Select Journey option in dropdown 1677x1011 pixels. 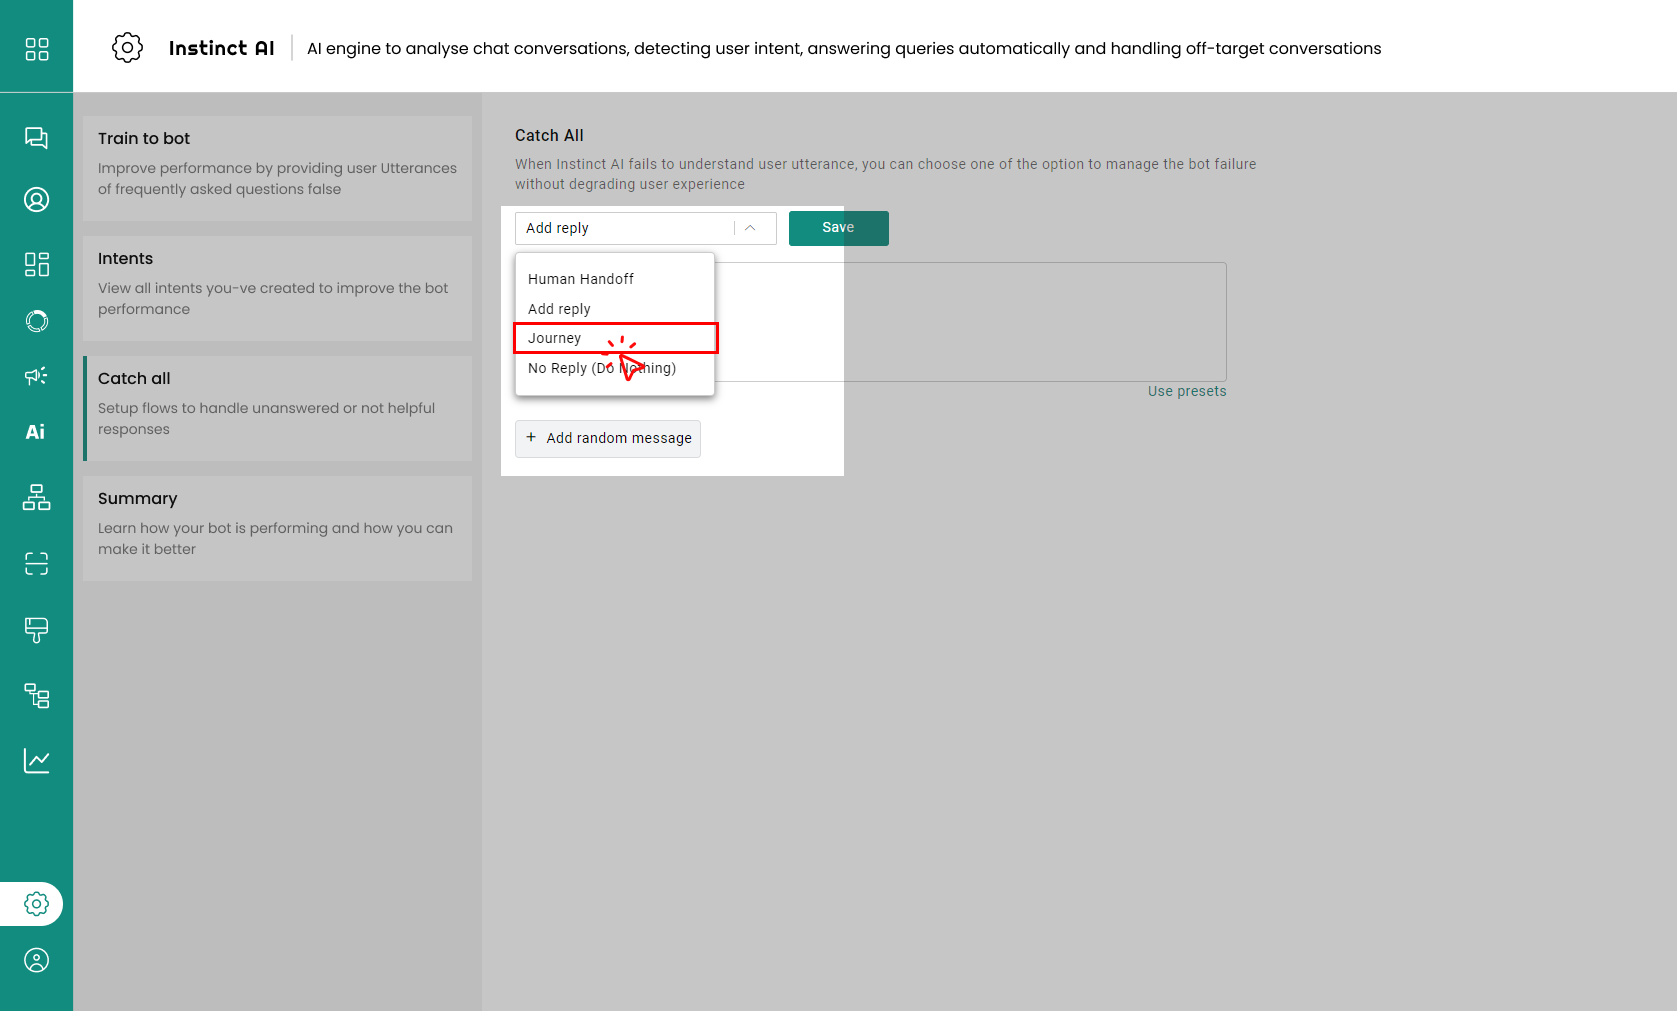coord(555,338)
